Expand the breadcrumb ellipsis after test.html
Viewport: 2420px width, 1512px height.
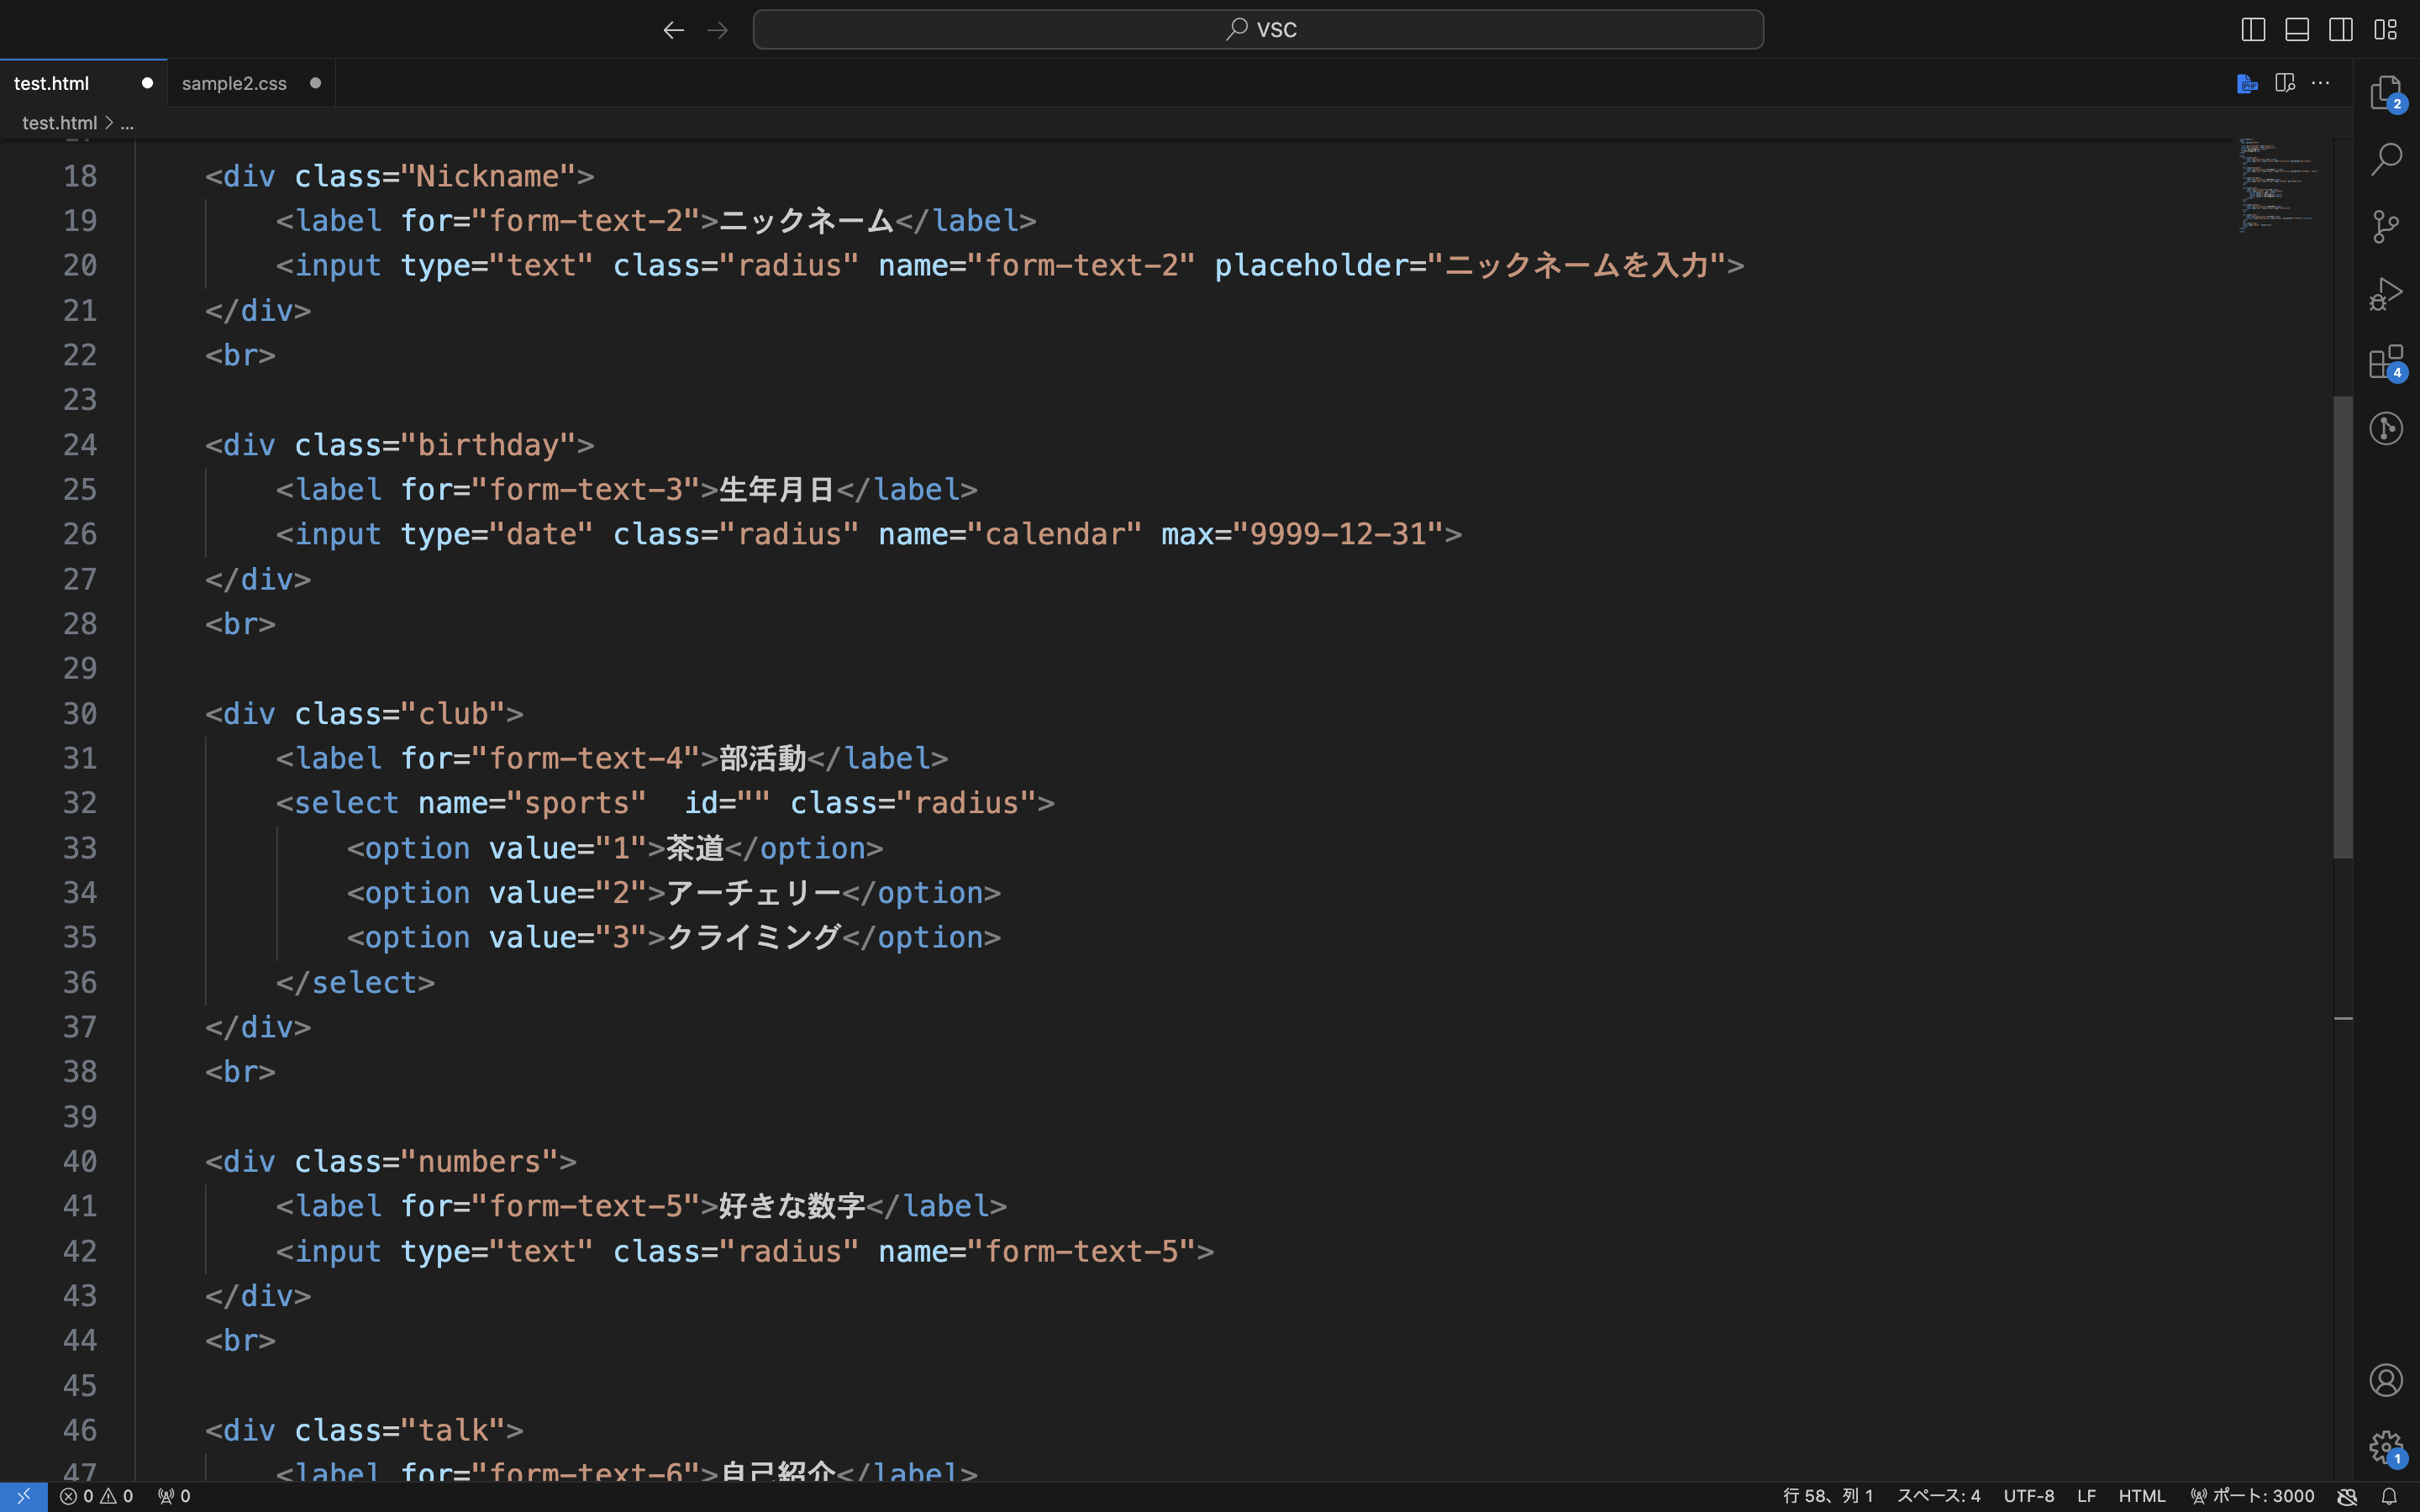[127, 123]
